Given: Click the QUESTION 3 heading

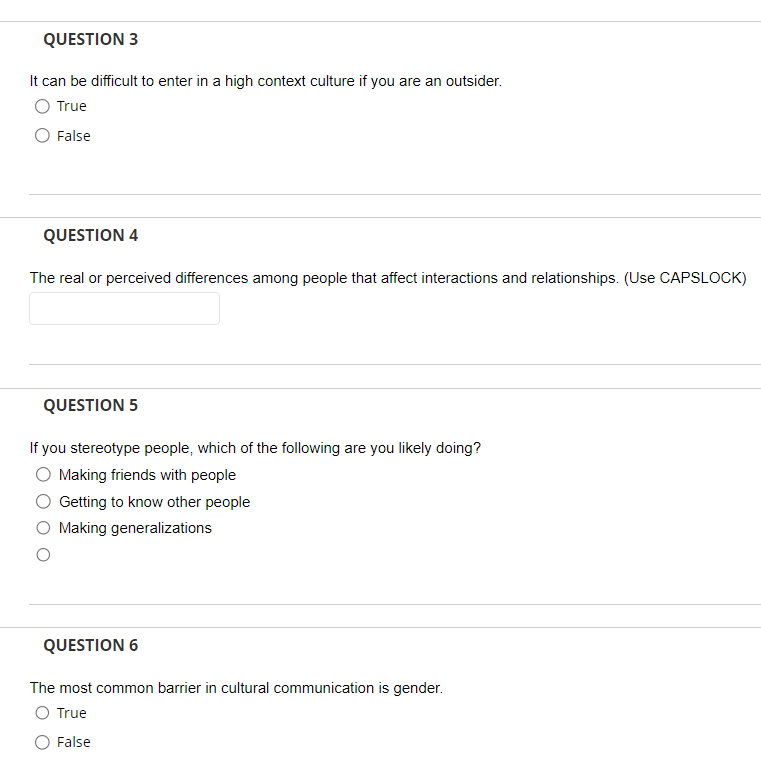Looking at the screenshot, I should pyautogui.click(x=91, y=39).
